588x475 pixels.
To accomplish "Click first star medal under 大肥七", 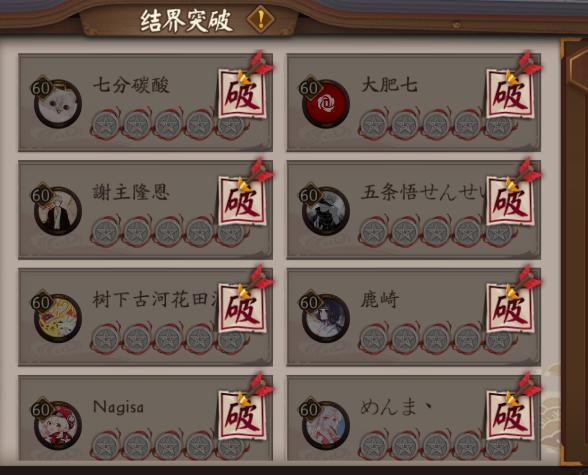I will click(x=374, y=124).
